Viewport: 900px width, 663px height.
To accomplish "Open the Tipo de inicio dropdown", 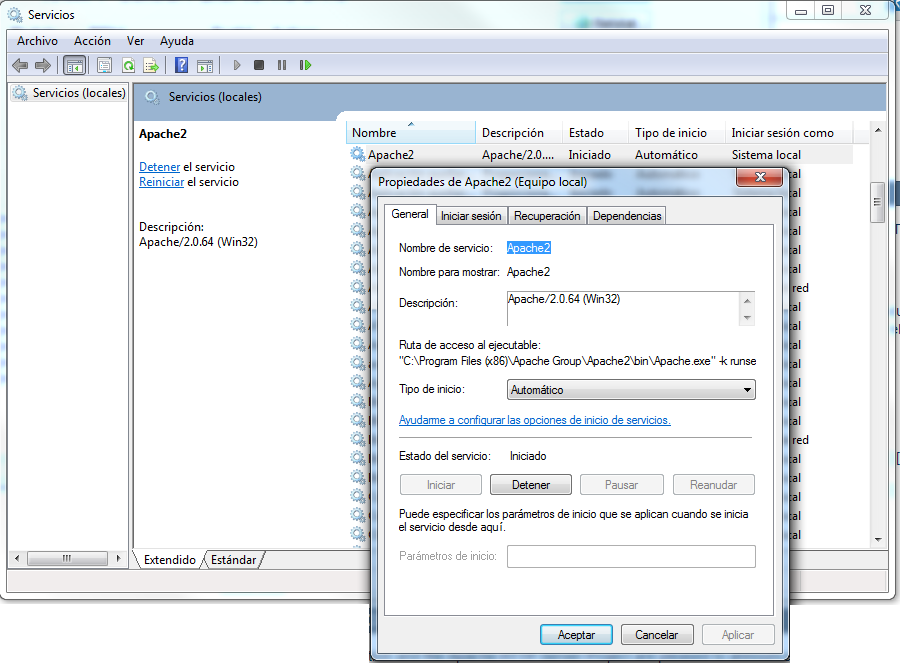I will (748, 389).
